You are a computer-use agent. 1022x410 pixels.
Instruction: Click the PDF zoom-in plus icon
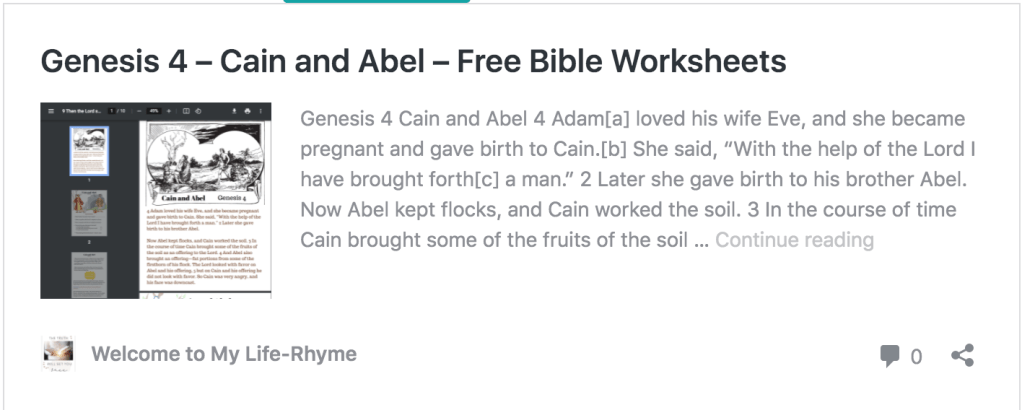point(169,111)
